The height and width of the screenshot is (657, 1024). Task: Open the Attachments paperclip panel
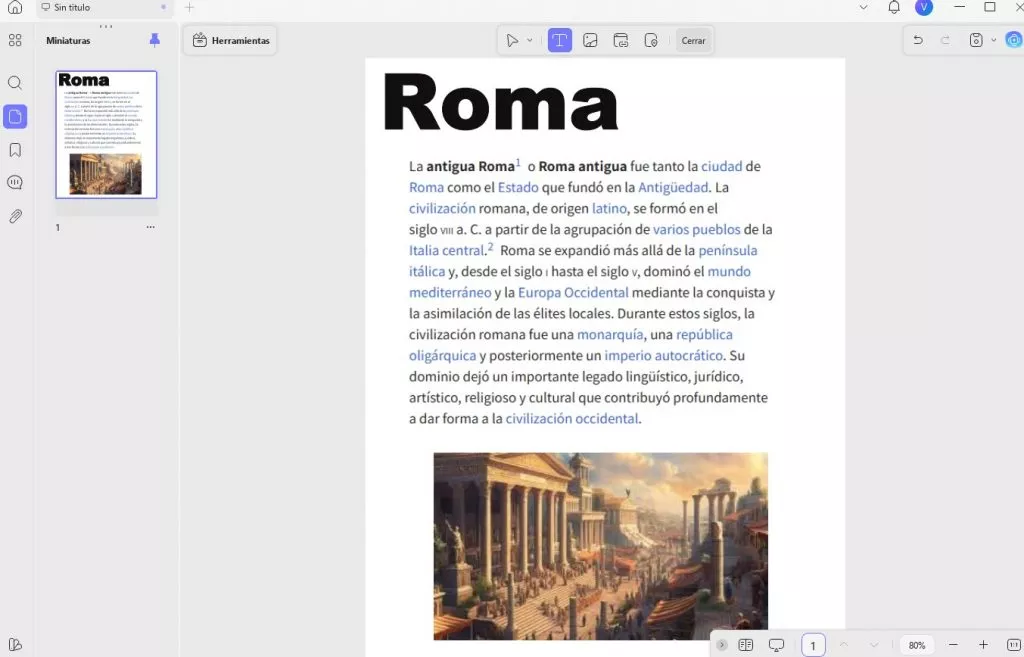[15, 216]
